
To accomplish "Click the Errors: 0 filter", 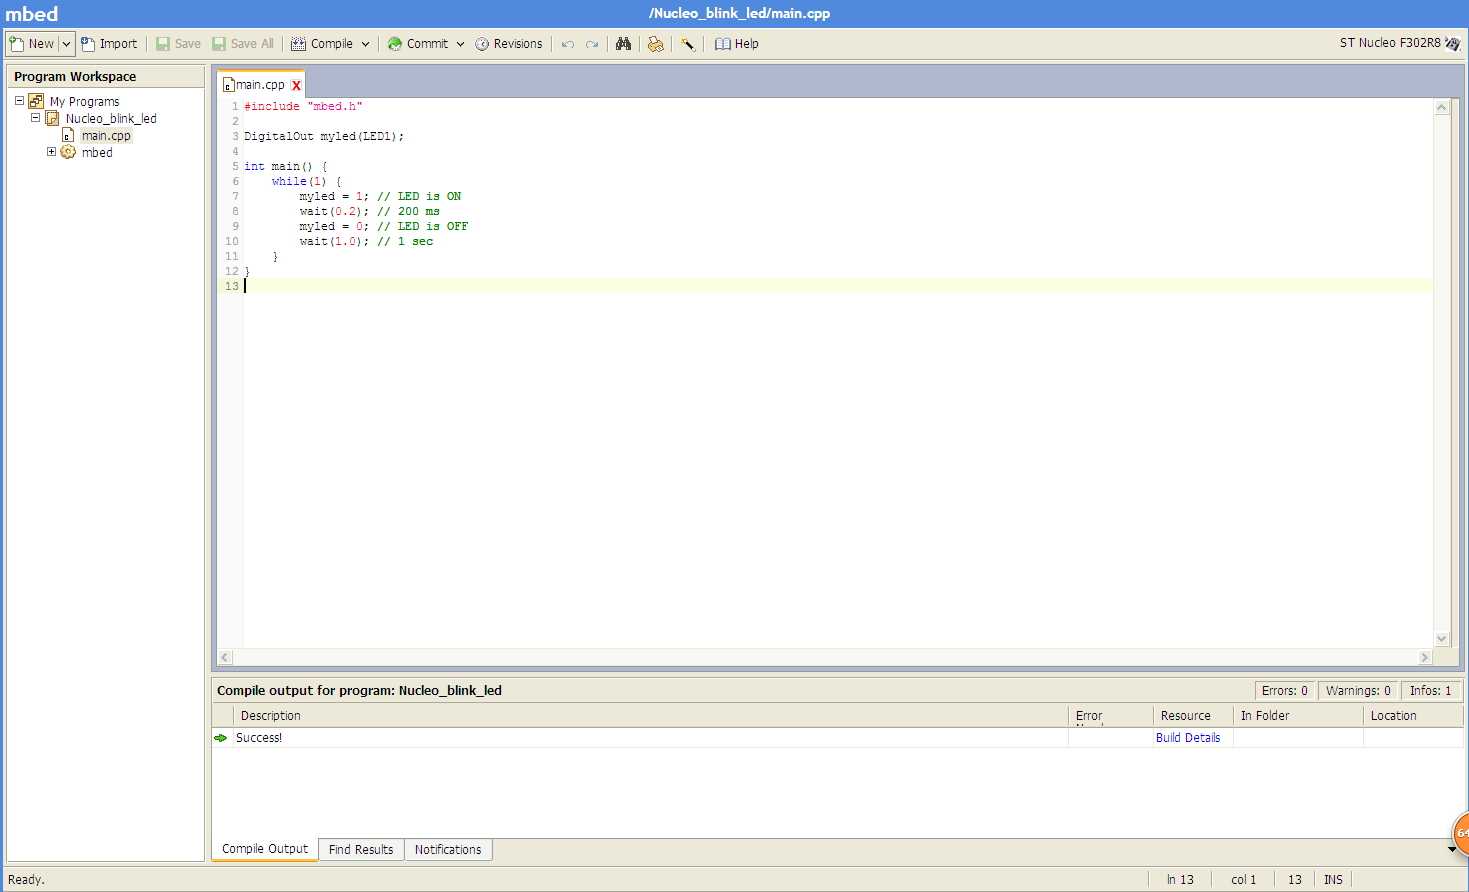I will click(1284, 691).
